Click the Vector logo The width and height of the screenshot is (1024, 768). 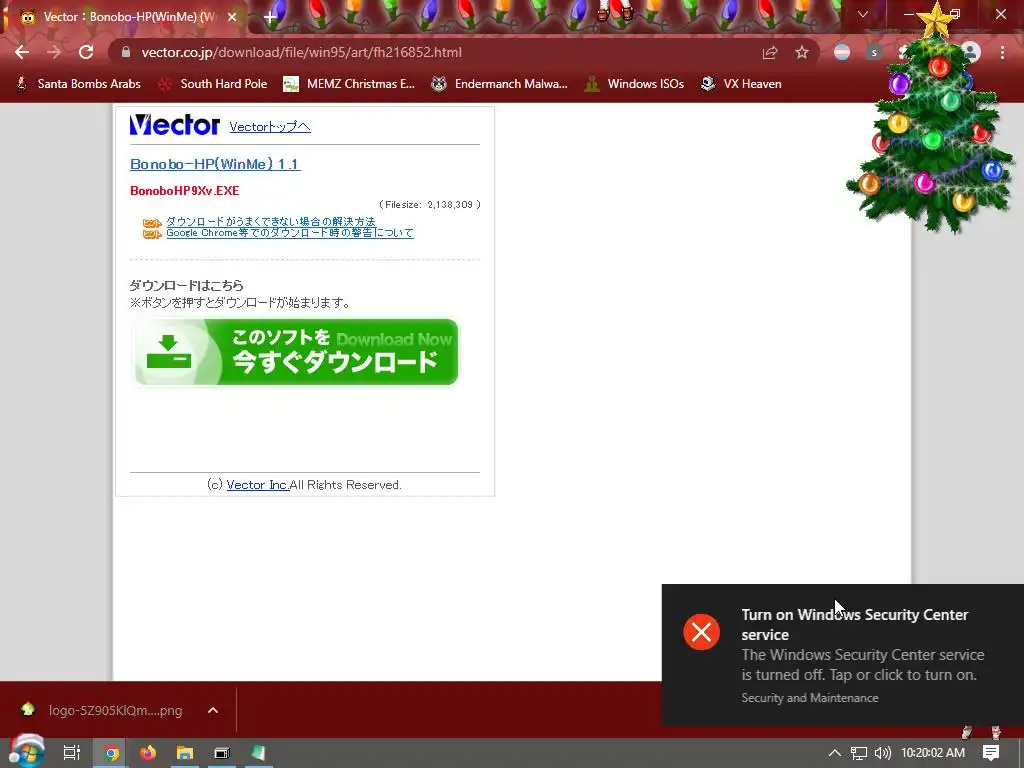coord(174,125)
